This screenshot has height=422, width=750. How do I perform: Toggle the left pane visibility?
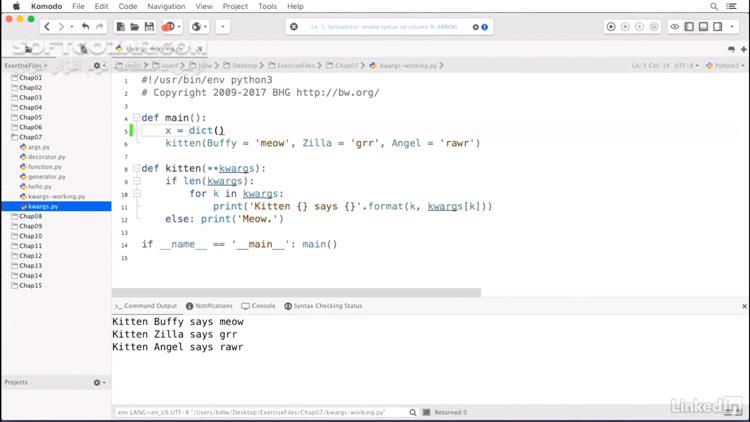click(x=689, y=27)
